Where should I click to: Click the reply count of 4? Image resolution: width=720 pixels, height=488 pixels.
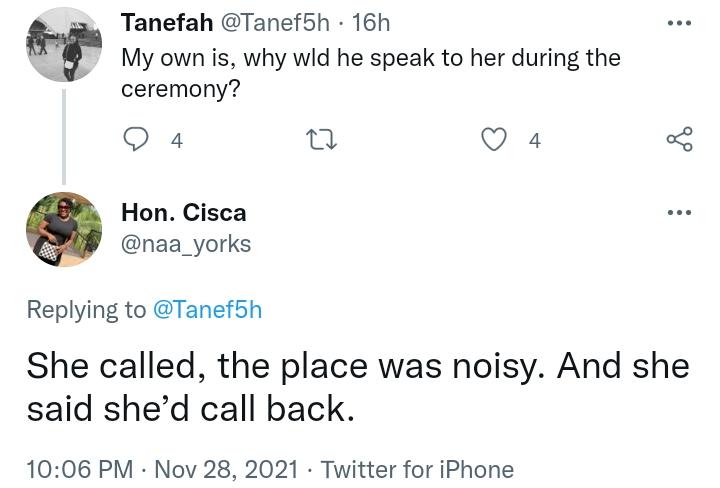click(x=177, y=141)
